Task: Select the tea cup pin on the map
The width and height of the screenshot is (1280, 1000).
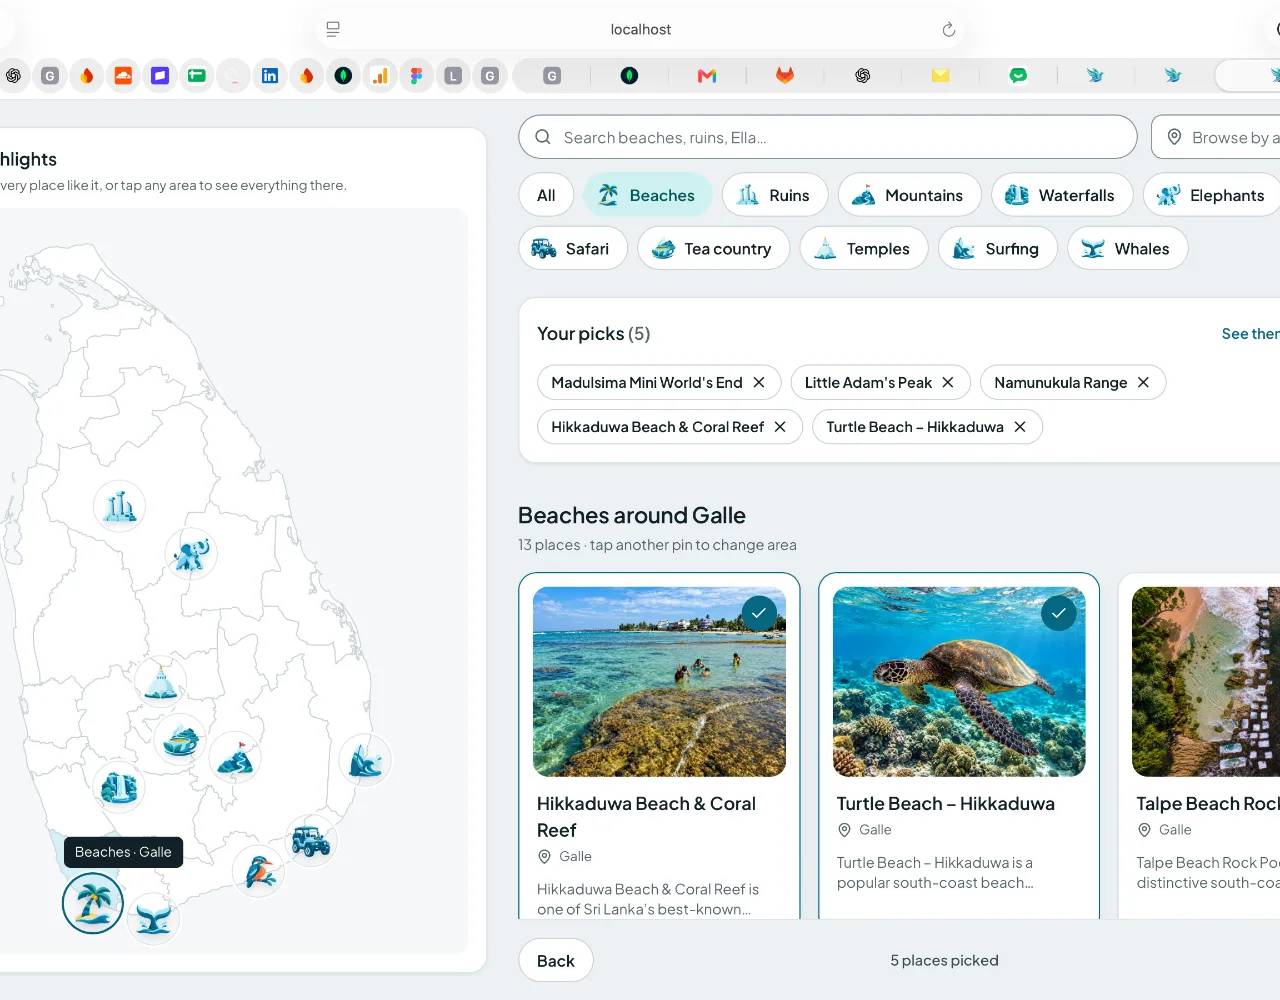Action: (180, 739)
